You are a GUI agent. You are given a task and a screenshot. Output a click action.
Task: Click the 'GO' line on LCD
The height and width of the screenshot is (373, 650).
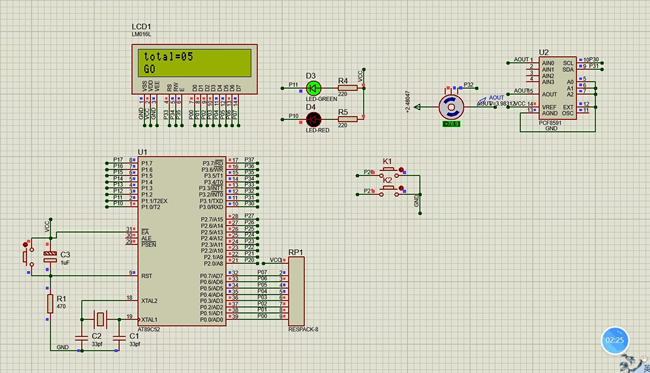[x=149, y=69]
